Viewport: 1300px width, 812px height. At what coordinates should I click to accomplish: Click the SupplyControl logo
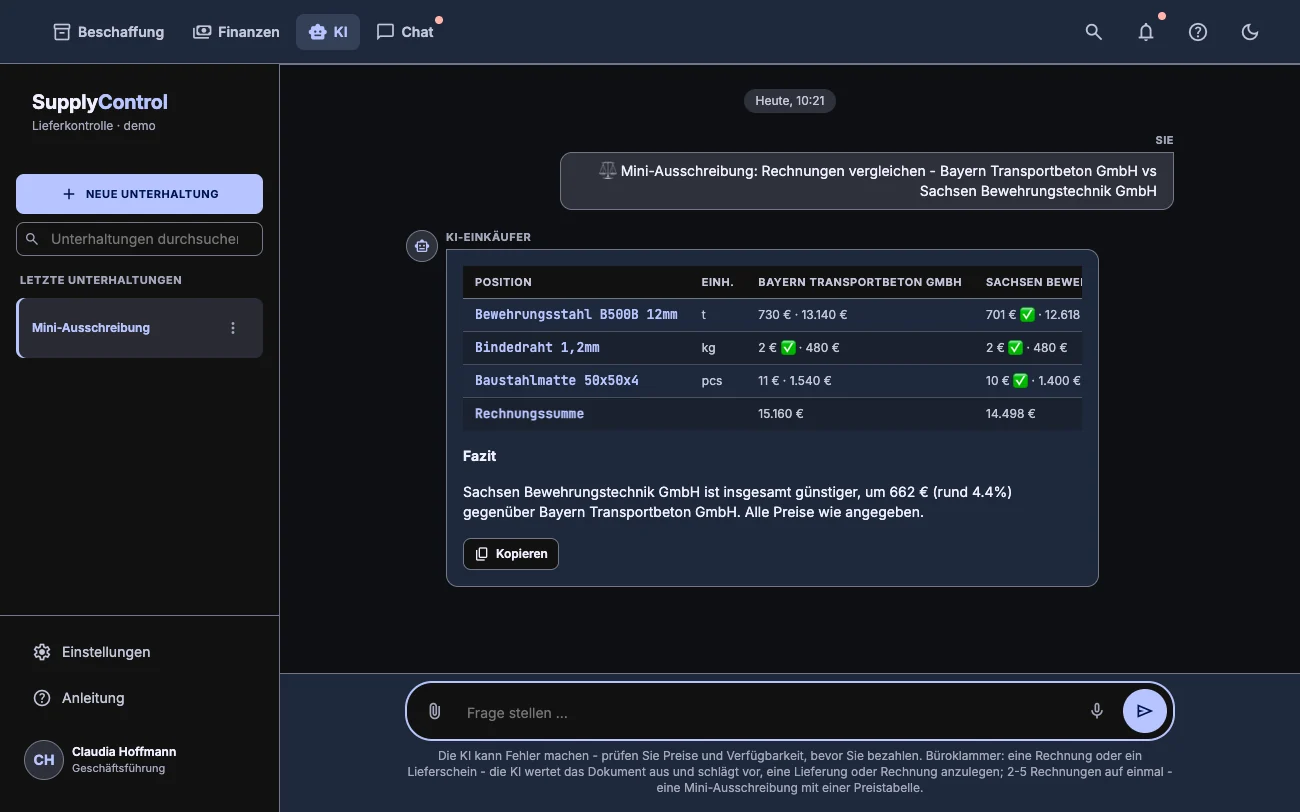tap(100, 102)
